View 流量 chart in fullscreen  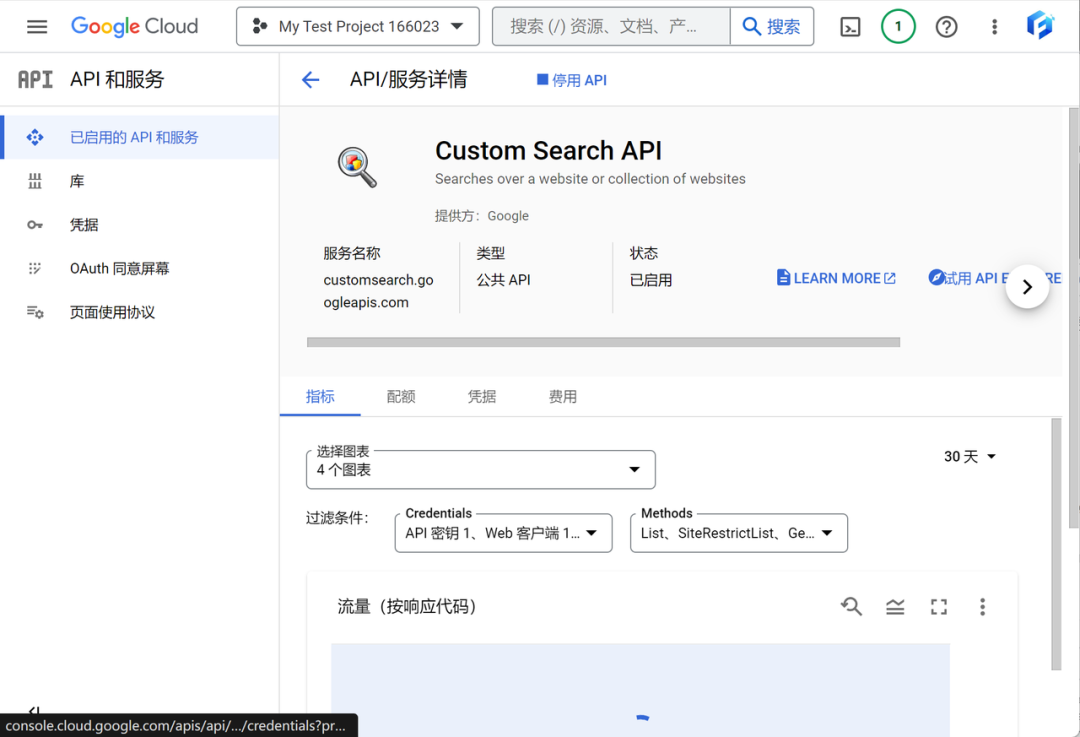click(939, 607)
